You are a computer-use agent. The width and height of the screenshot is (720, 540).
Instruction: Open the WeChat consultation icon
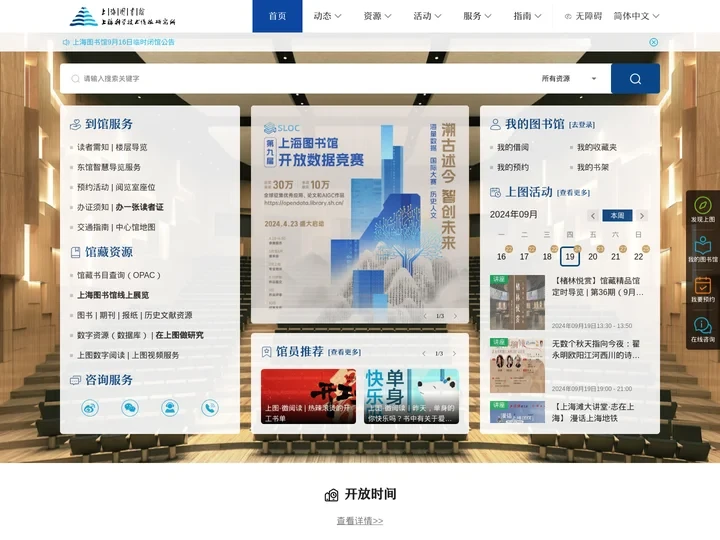click(x=130, y=408)
